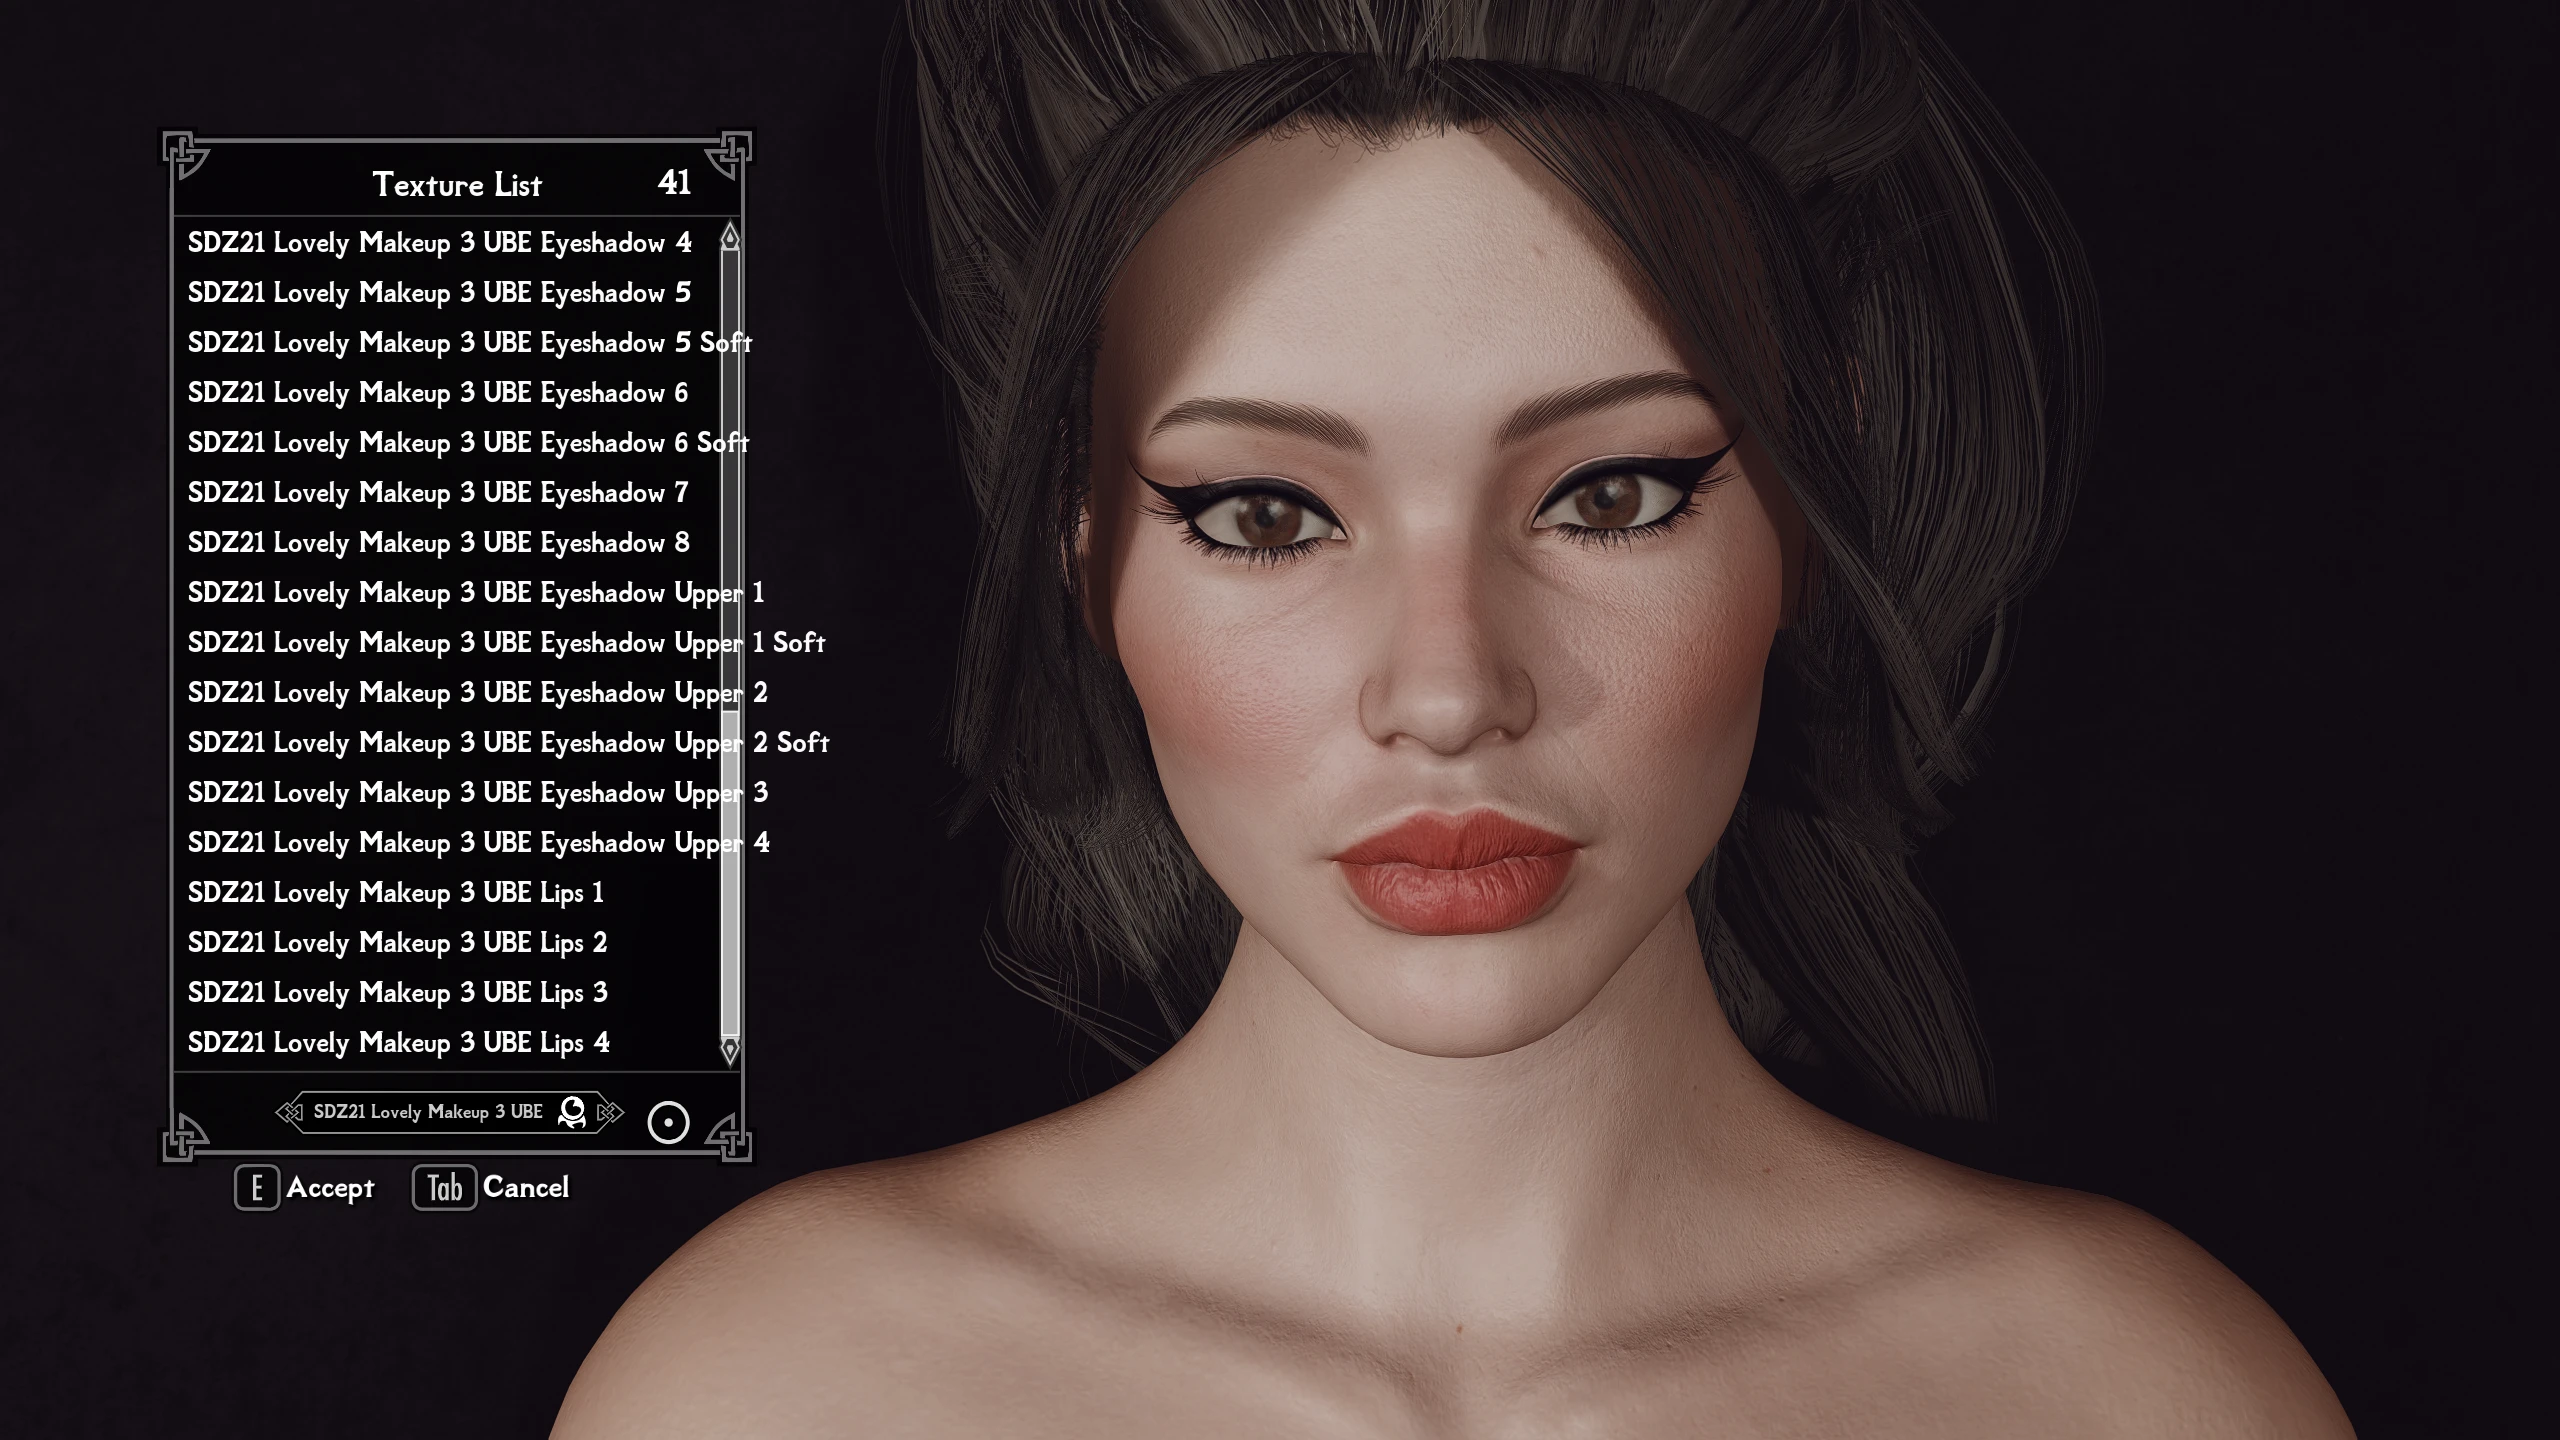2560x1440 pixels.
Task: Choose the Eyeshadow 7 texture
Action: click(438, 493)
